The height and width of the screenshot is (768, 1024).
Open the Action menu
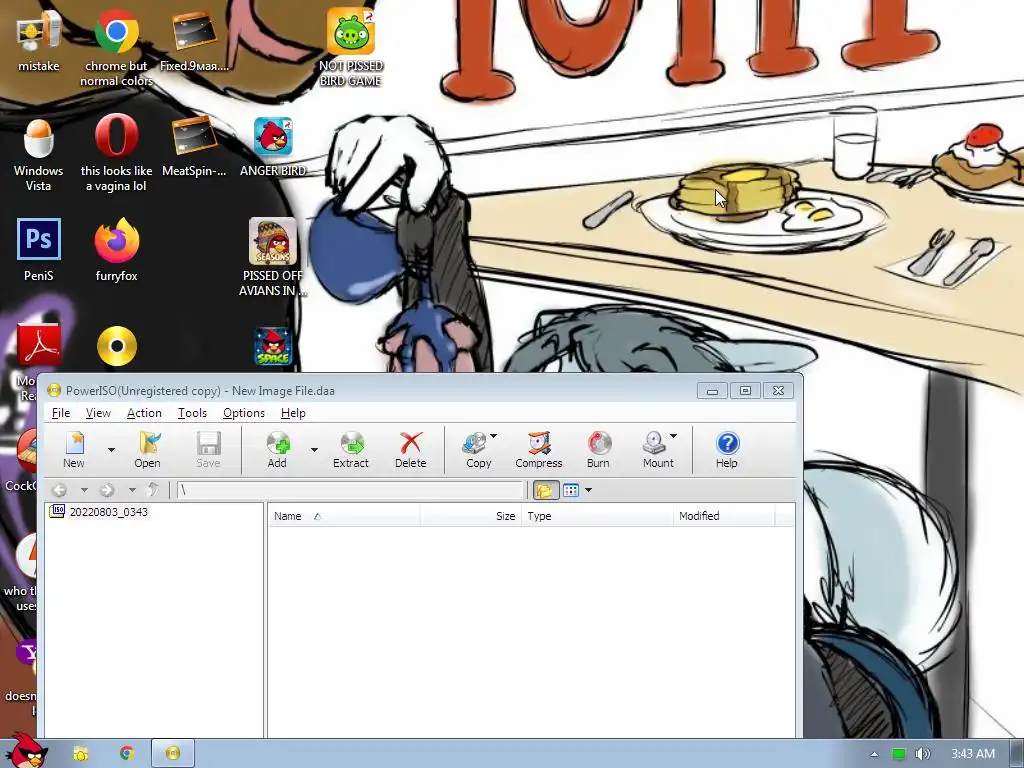[x=144, y=413]
